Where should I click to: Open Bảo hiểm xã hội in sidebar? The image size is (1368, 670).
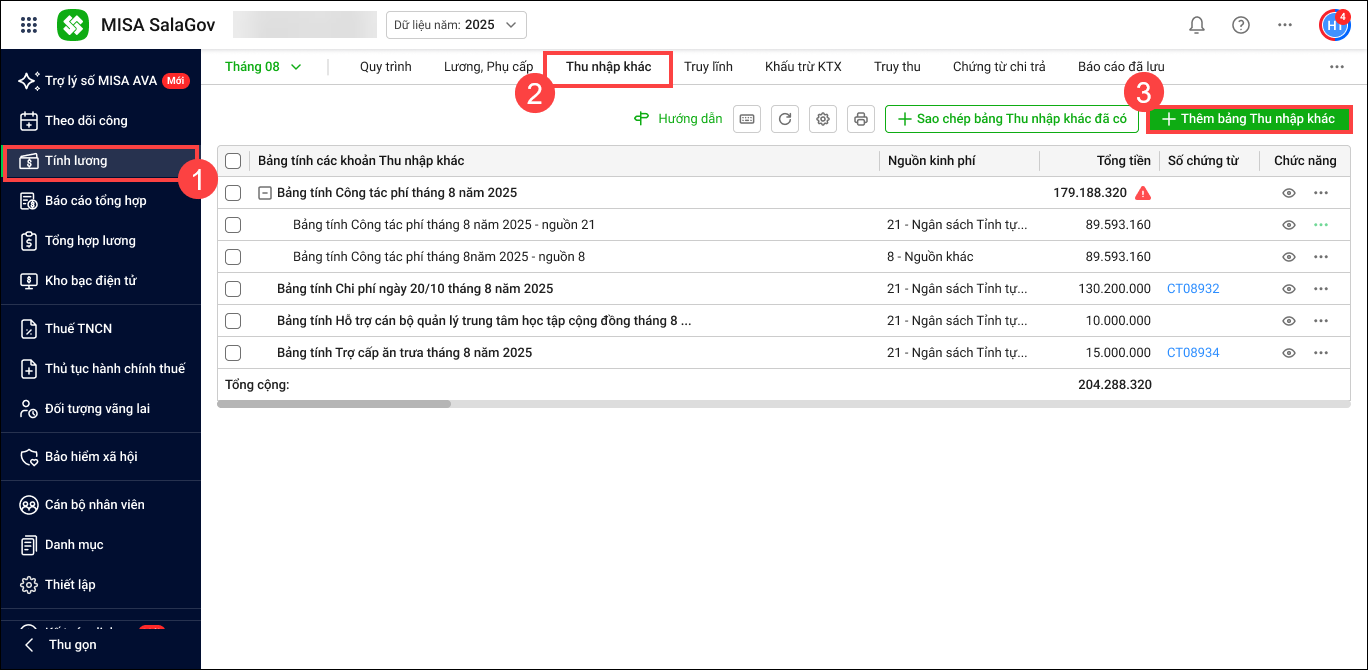click(91, 457)
